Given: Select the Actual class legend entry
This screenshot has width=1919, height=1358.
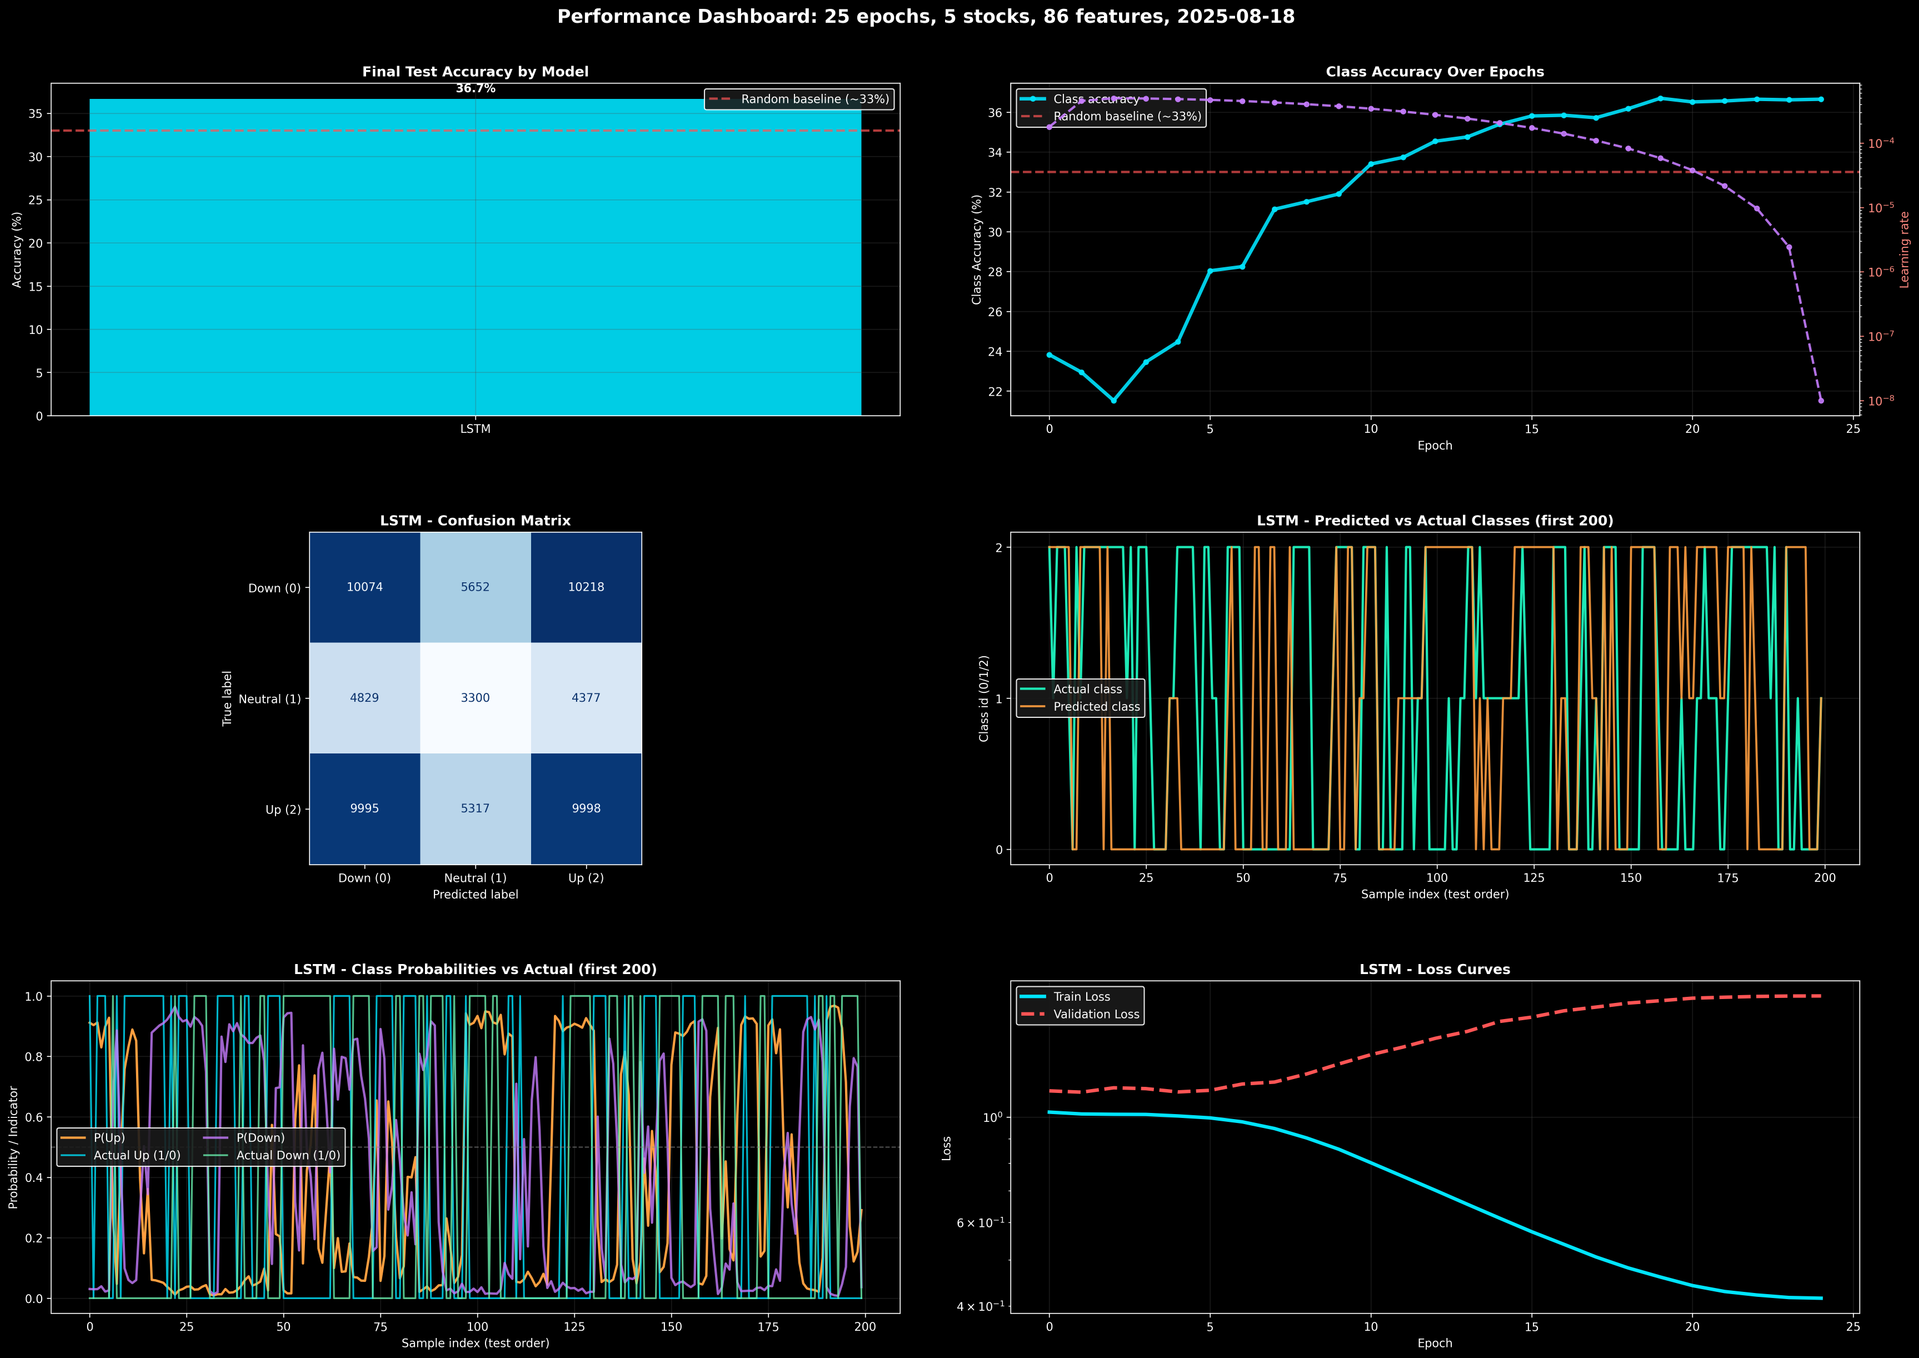Looking at the screenshot, I should [x=1087, y=689].
